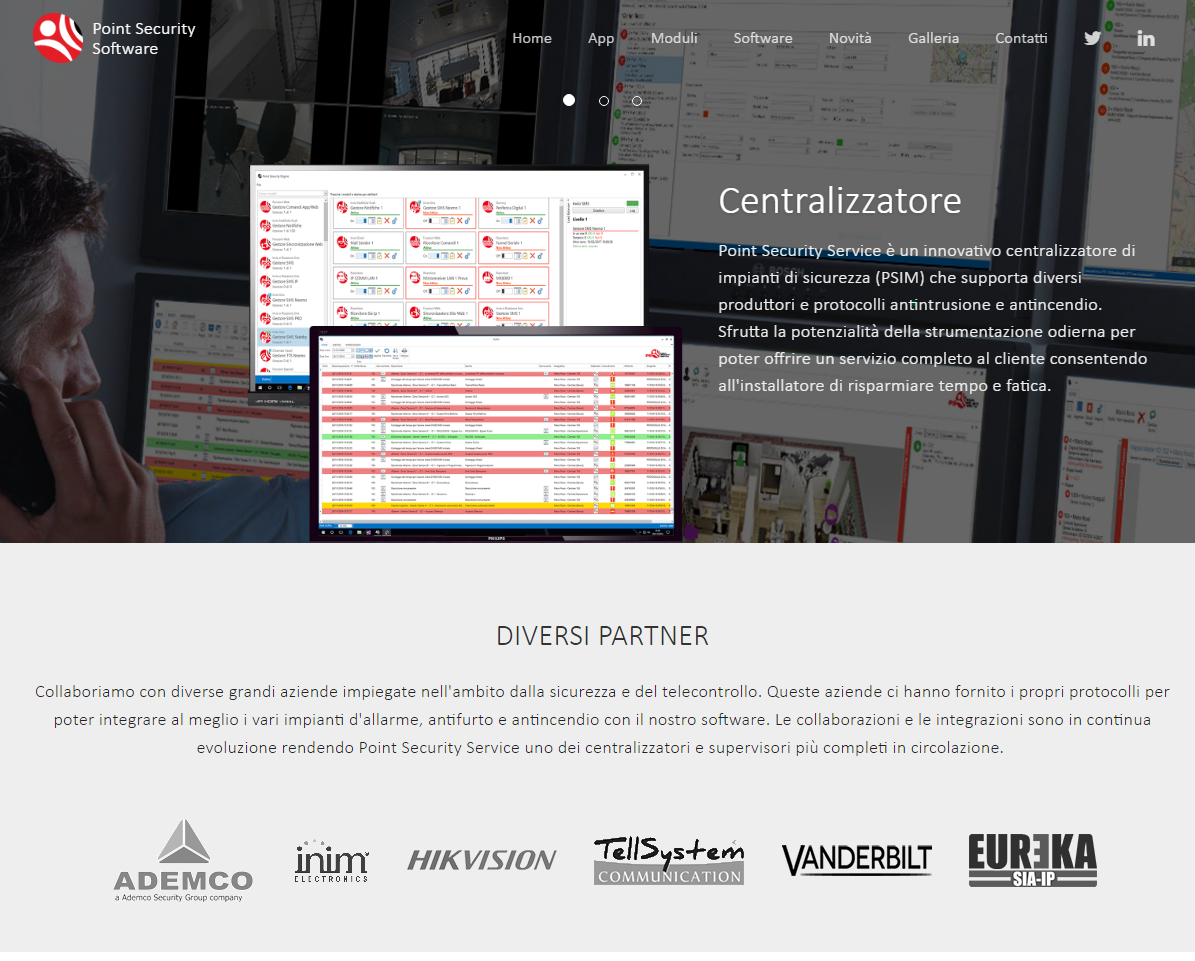Open the App menu item
The width and height of the screenshot is (1195, 961).
pyautogui.click(x=601, y=38)
